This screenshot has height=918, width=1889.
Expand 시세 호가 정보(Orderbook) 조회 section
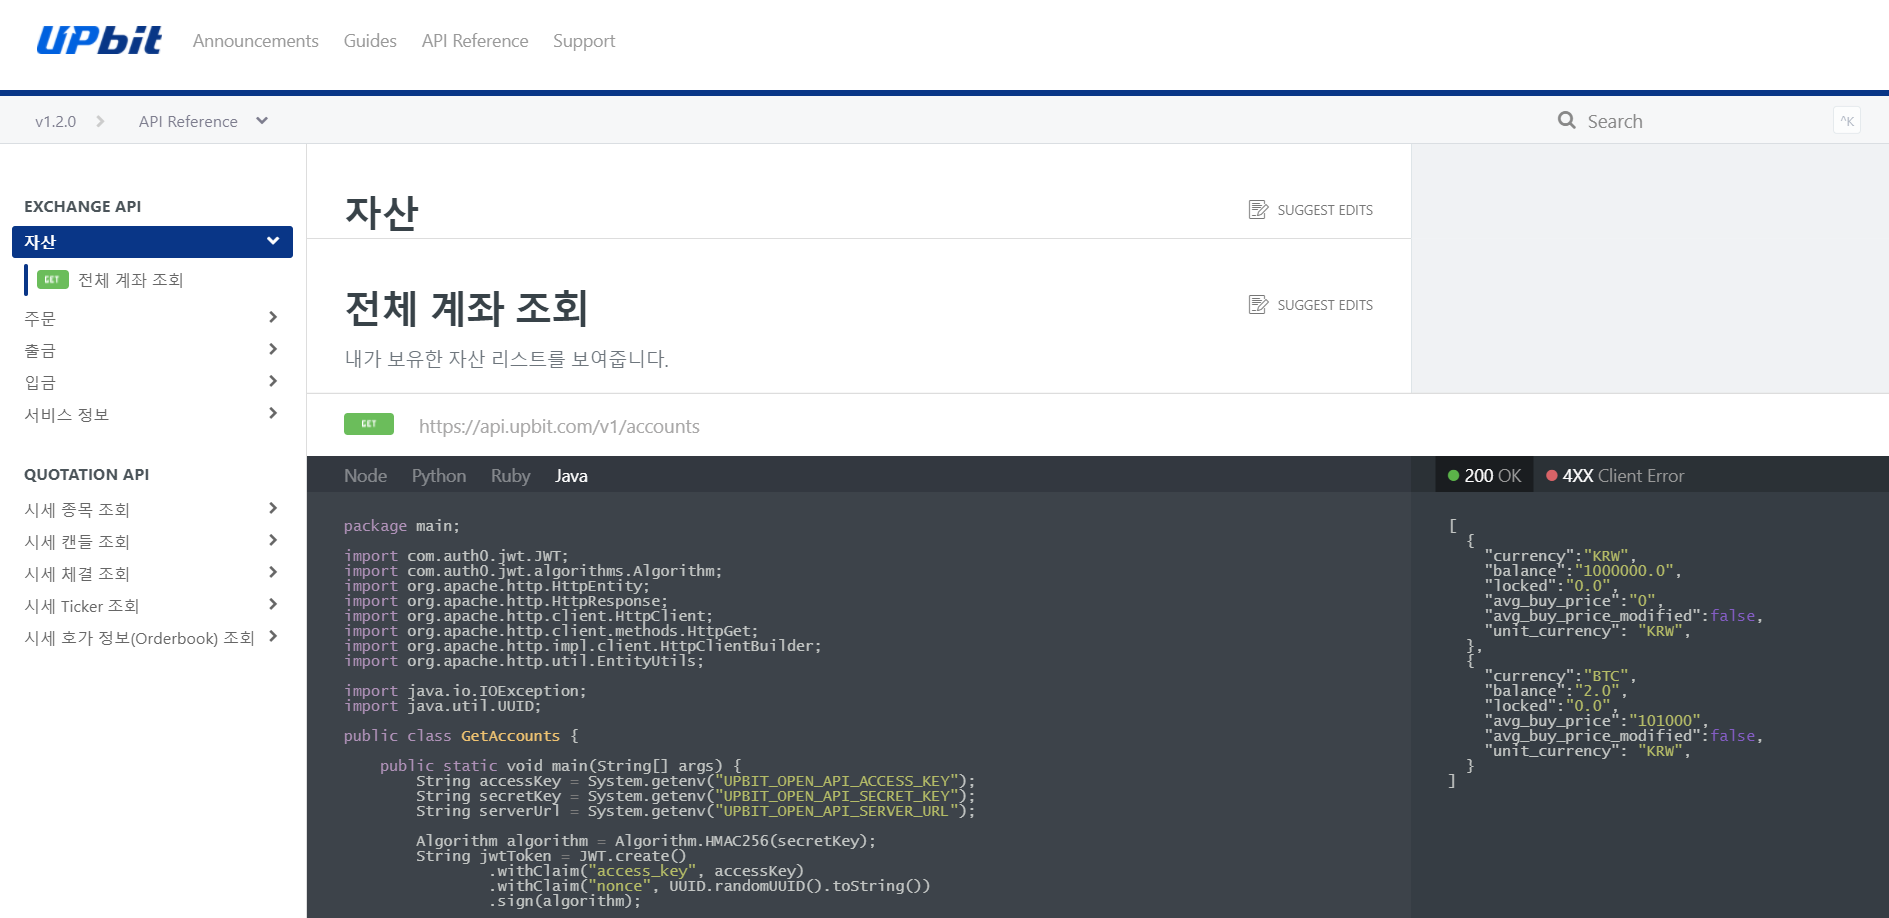152,637
